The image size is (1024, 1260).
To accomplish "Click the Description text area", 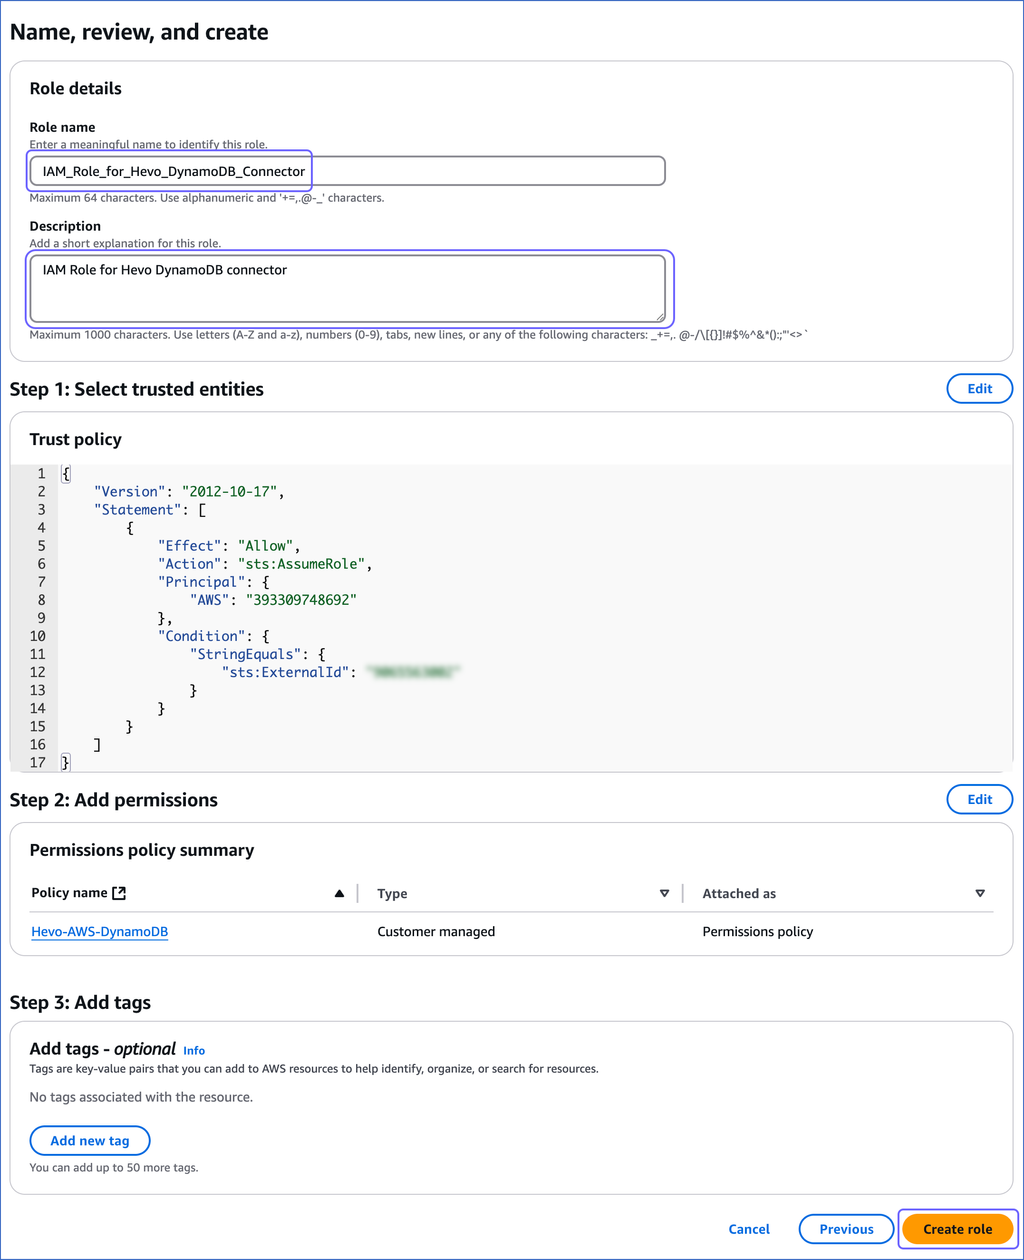I will (x=347, y=288).
